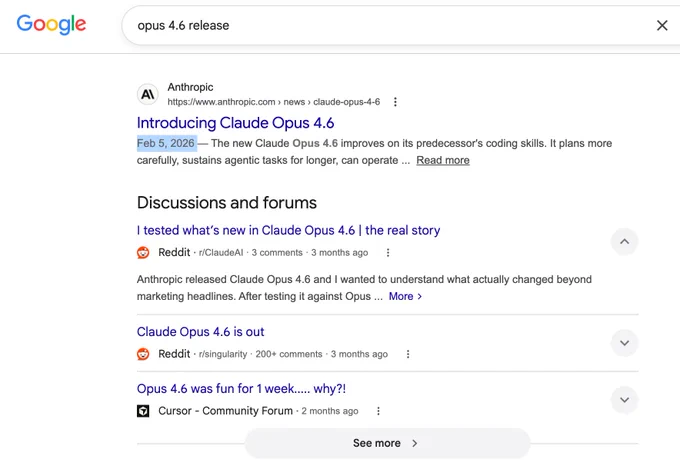The height and width of the screenshot is (476, 680).
Task: Click the Cursor Community Forum icon
Action: 143,411
